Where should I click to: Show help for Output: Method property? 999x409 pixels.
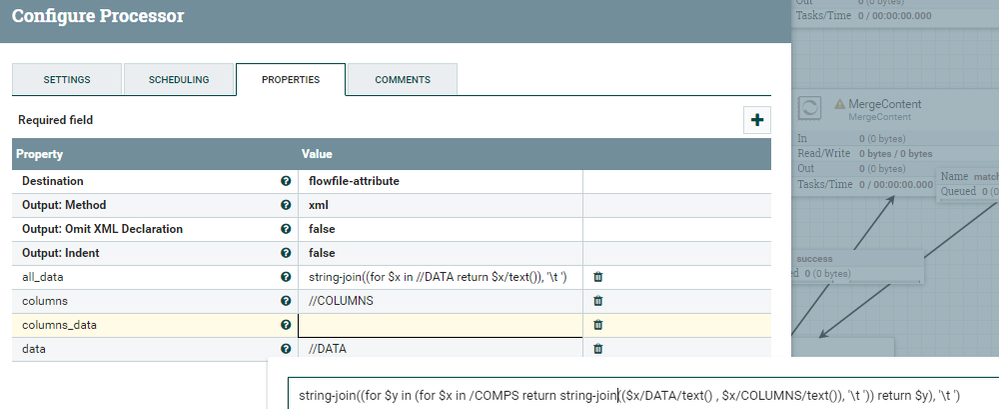tap(286, 205)
